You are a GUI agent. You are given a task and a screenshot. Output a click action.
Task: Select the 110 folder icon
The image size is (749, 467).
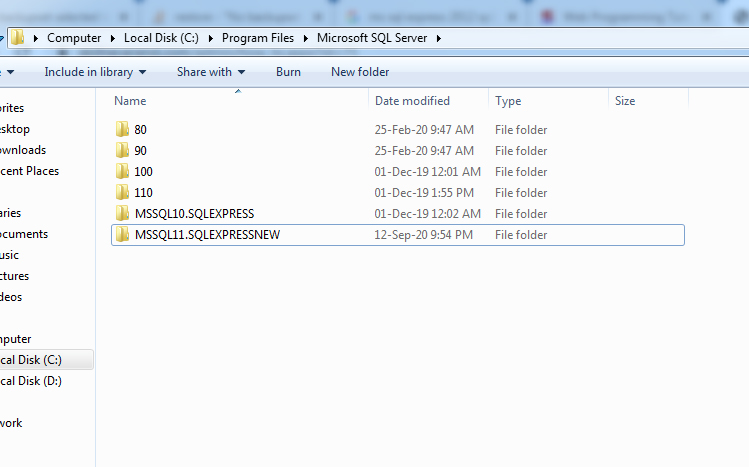122,192
